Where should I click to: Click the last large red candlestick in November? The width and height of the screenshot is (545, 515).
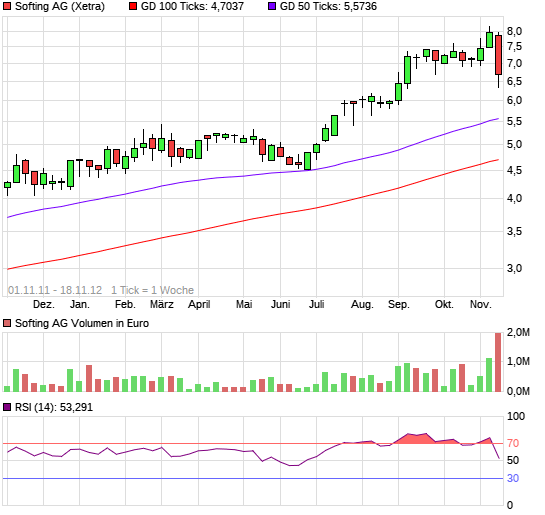coord(498,55)
